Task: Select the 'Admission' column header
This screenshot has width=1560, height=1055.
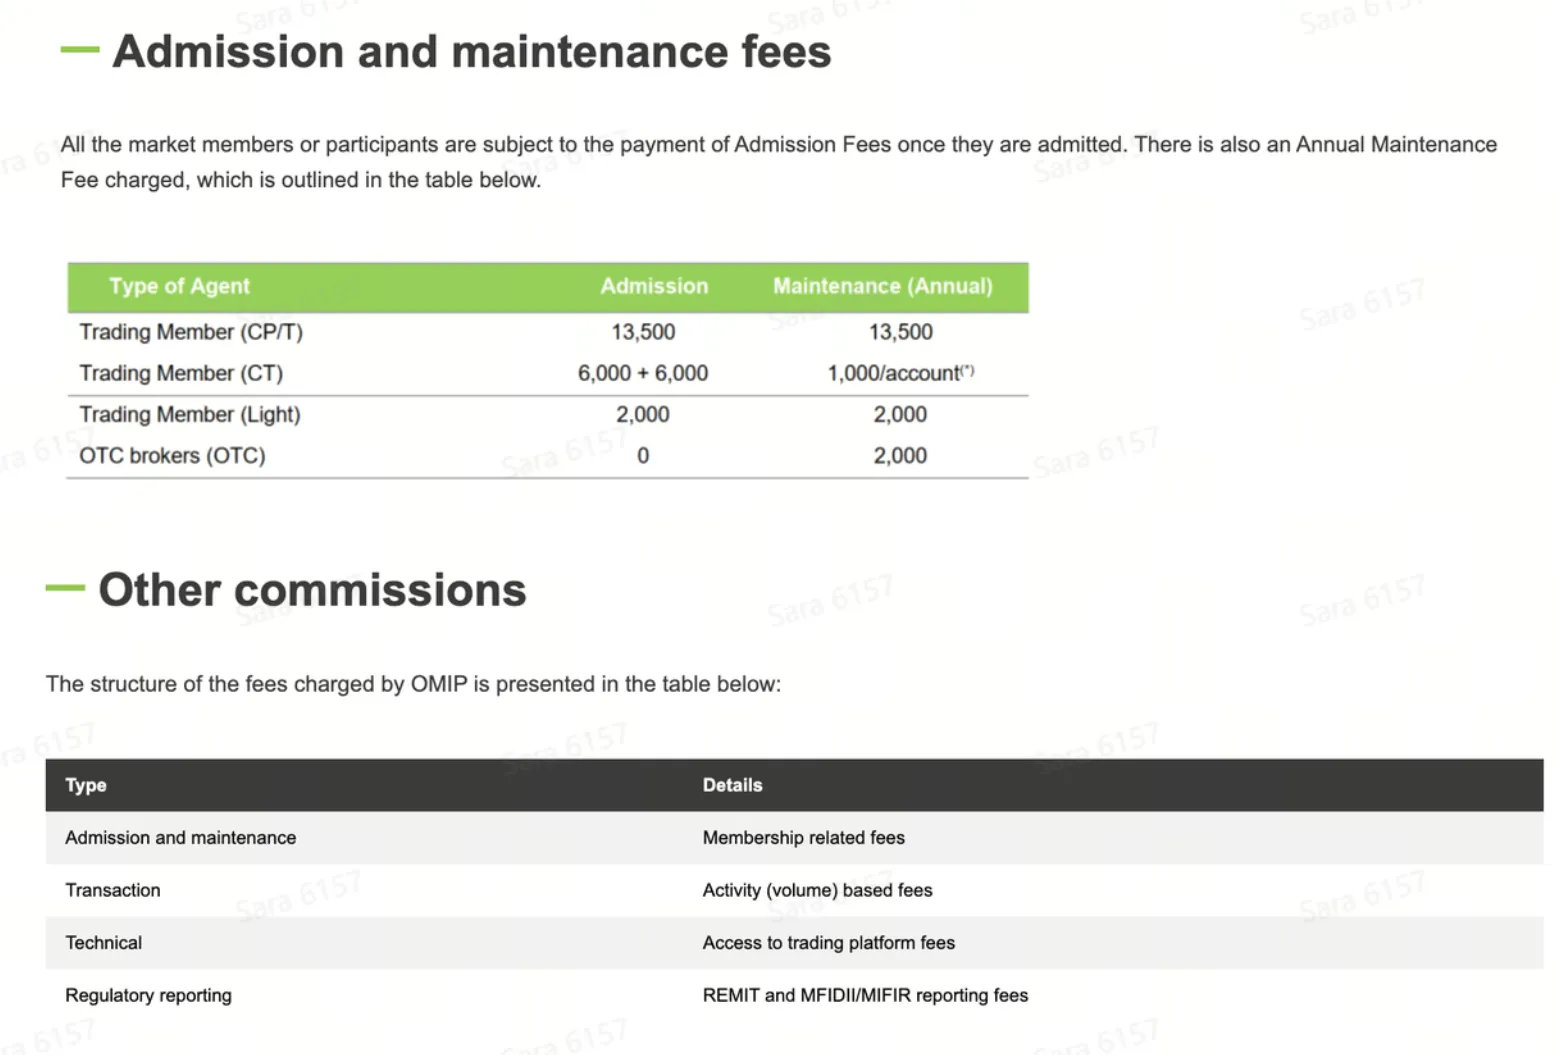Action: point(654,286)
